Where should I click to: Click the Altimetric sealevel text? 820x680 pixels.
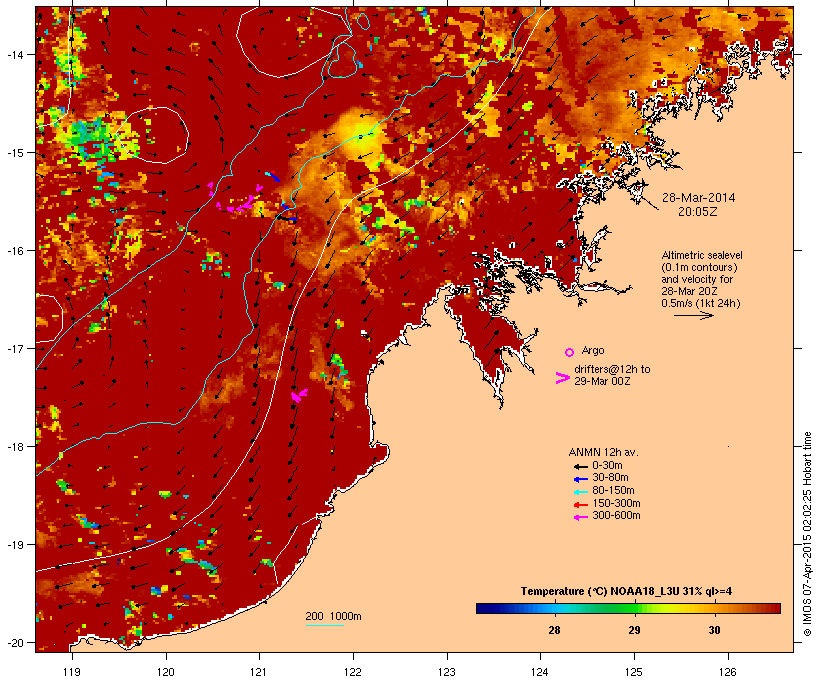pyautogui.click(x=702, y=255)
